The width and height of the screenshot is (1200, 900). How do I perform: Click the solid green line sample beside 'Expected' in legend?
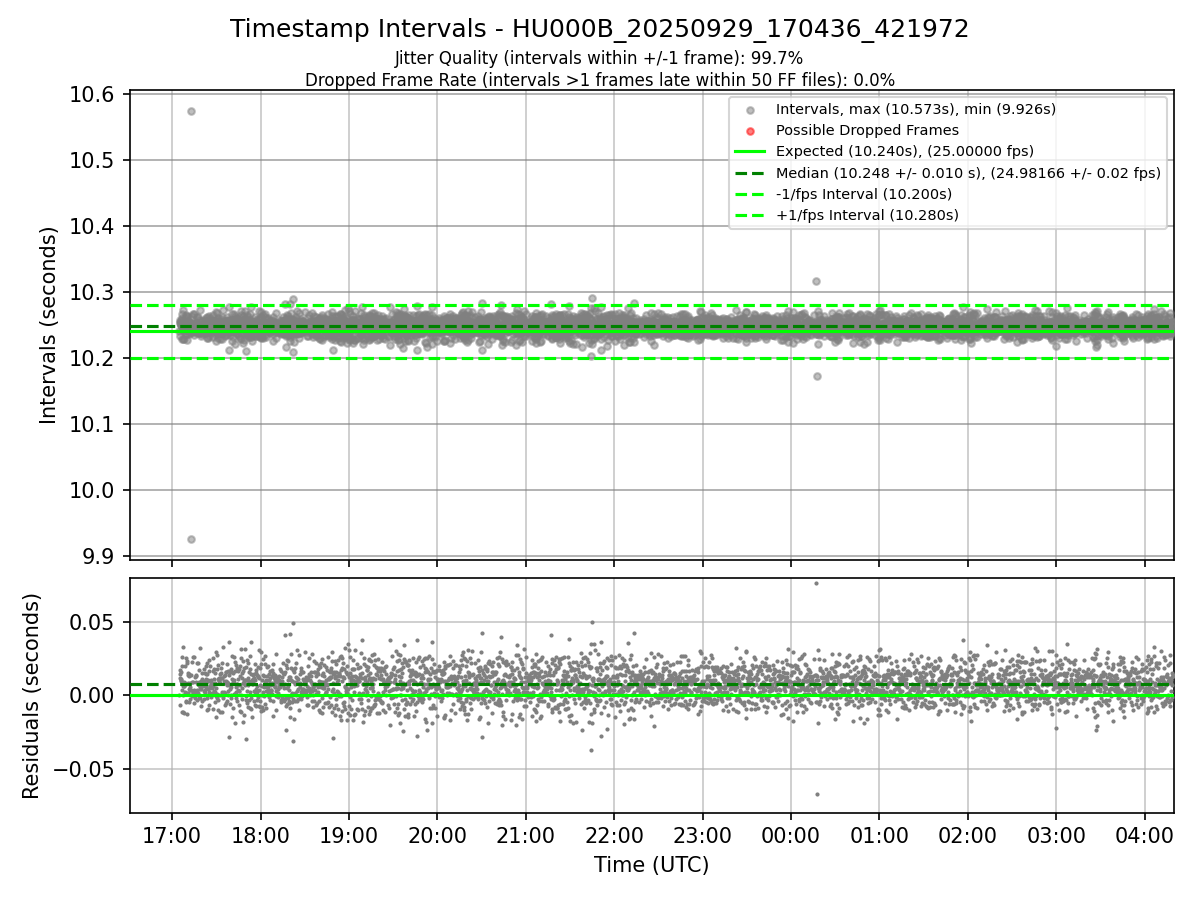[x=751, y=152]
